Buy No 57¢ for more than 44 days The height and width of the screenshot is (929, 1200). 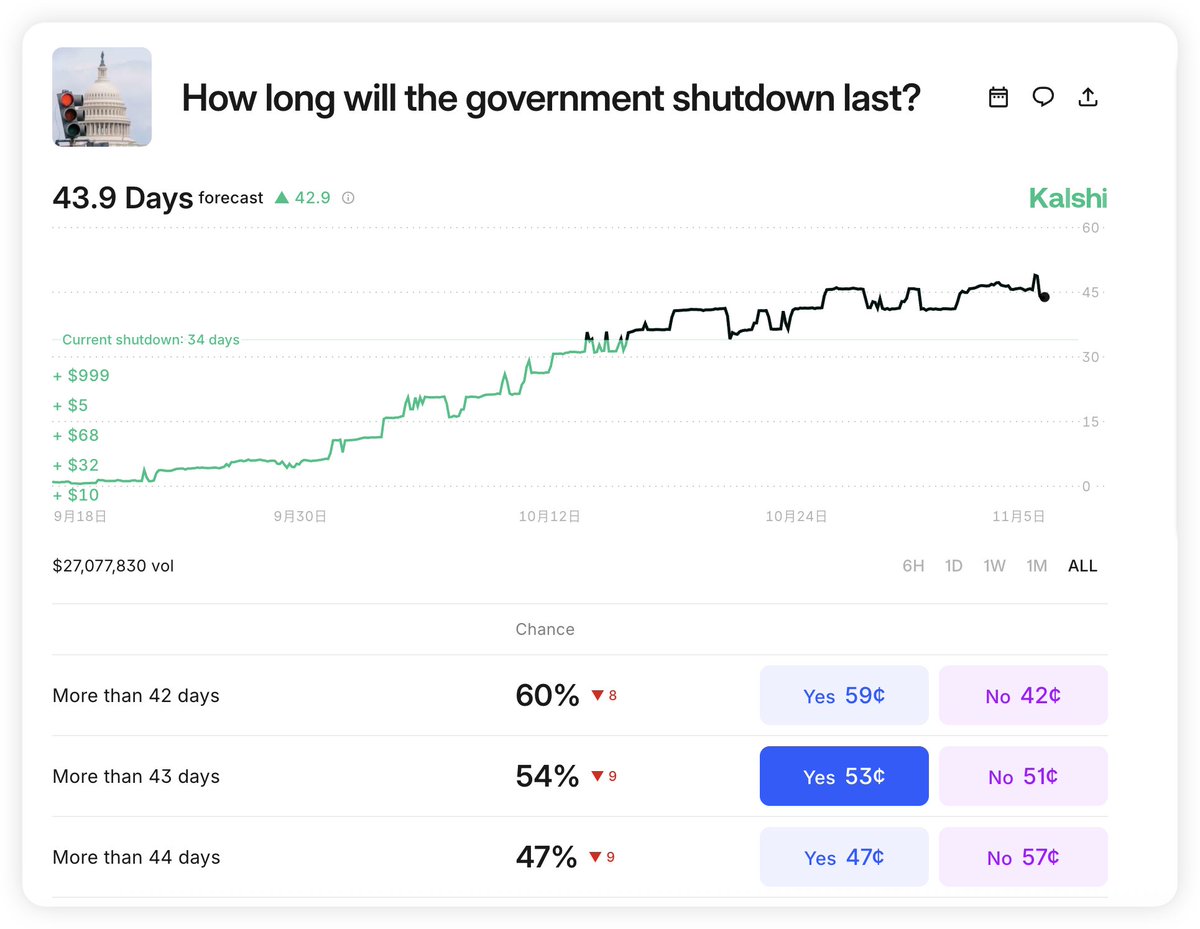(x=1023, y=857)
